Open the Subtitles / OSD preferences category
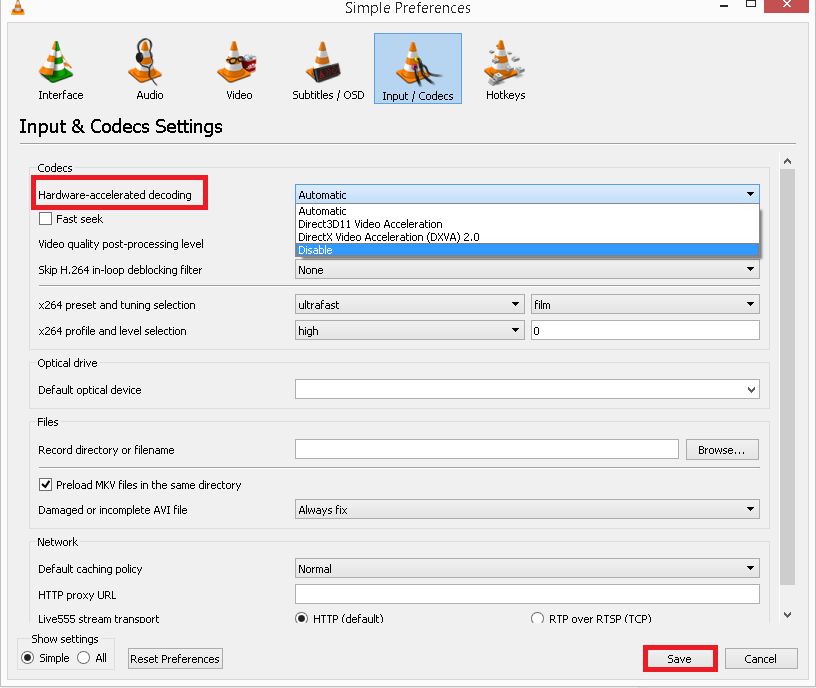The image size is (816, 688). point(328,69)
